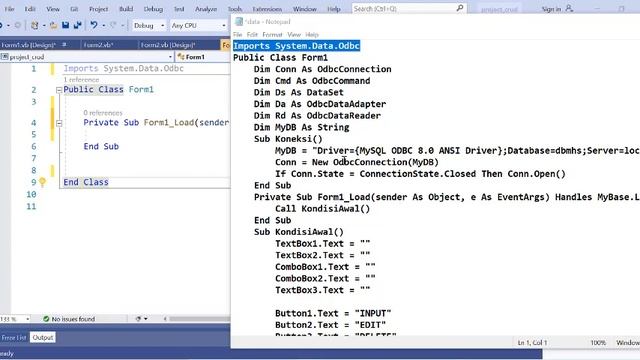Open Notepad Help menu
The height and width of the screenshot is (360, 640).
tap(312, 35)
